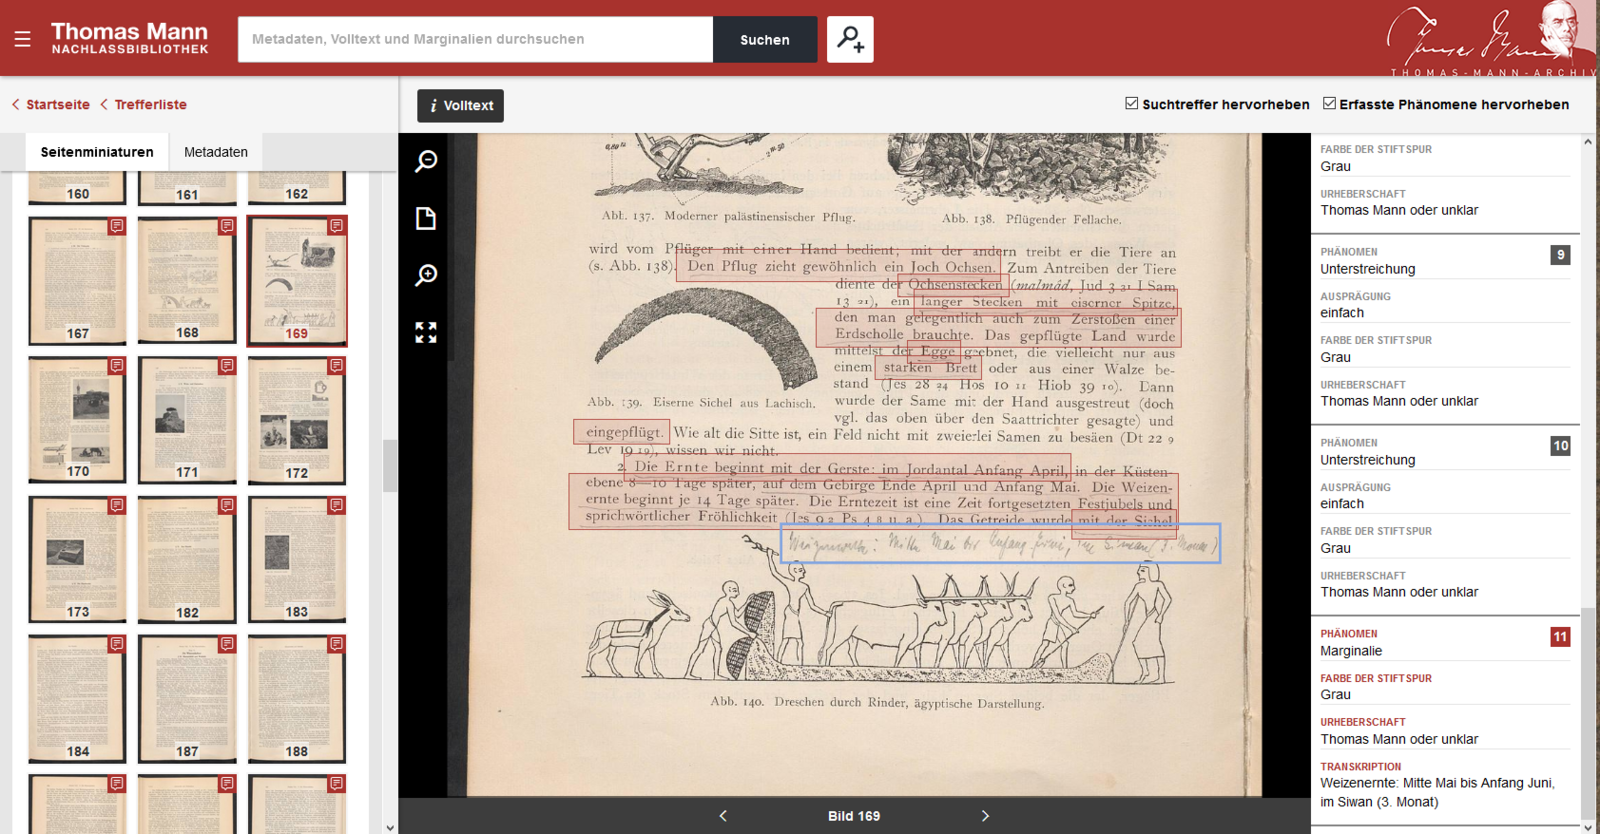Screen dimensions: 1600x834
Task: Toggle Erfasste Phänomene hervorheben checkbox
Action: coord(1329,103)
